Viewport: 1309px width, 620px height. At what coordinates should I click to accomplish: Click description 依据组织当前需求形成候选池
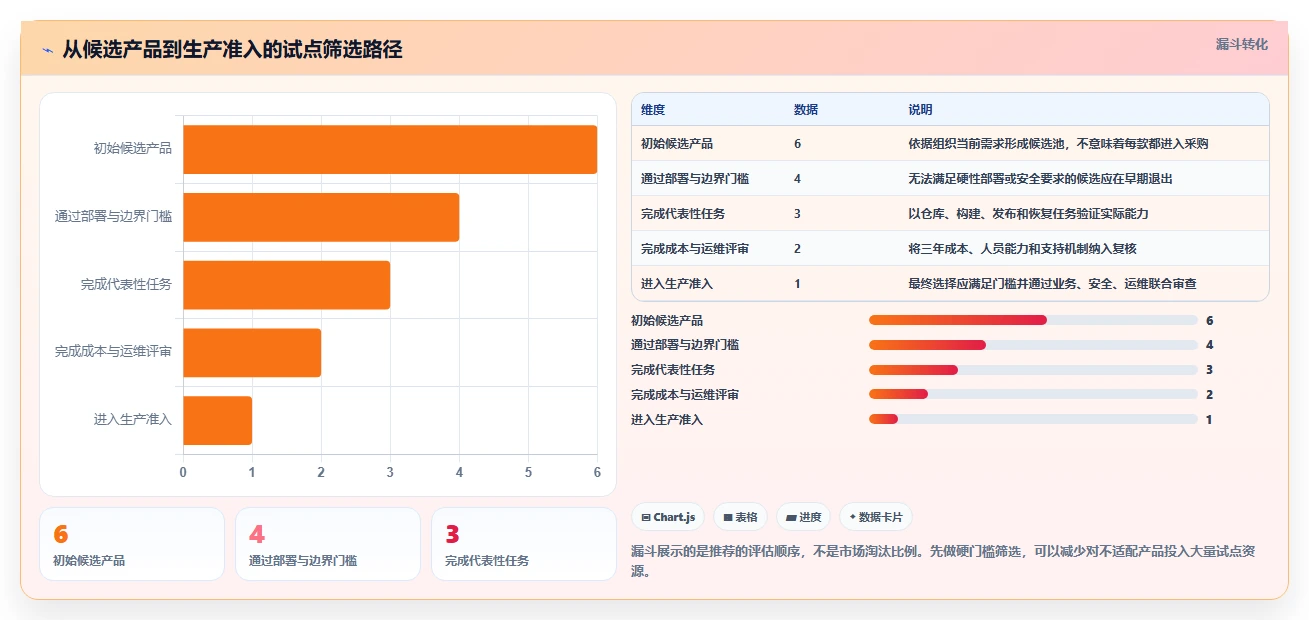[1058, 144]
